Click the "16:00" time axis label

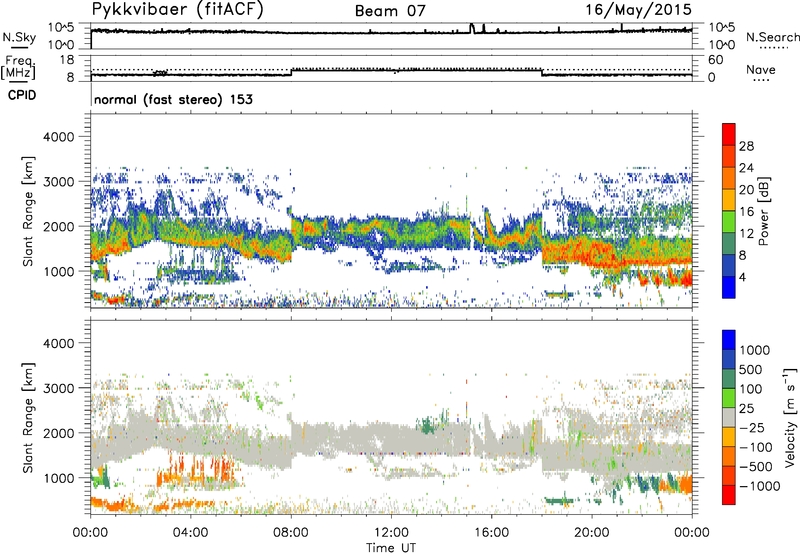491,533
